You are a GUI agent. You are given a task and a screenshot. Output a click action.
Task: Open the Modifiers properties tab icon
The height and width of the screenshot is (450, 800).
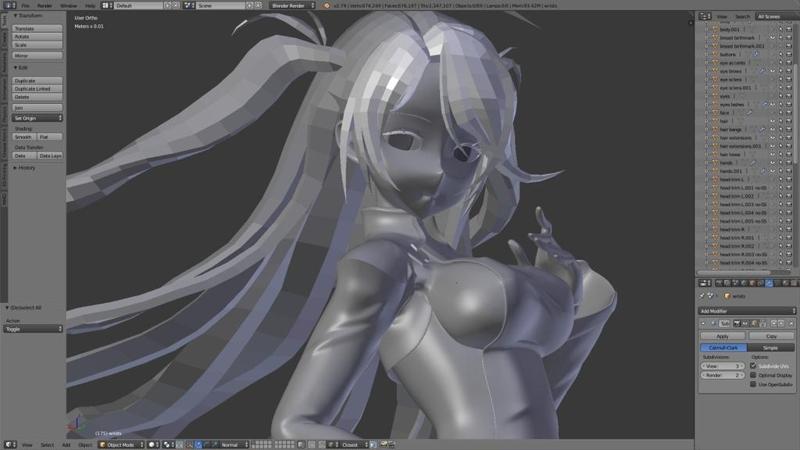click(768, 283)
